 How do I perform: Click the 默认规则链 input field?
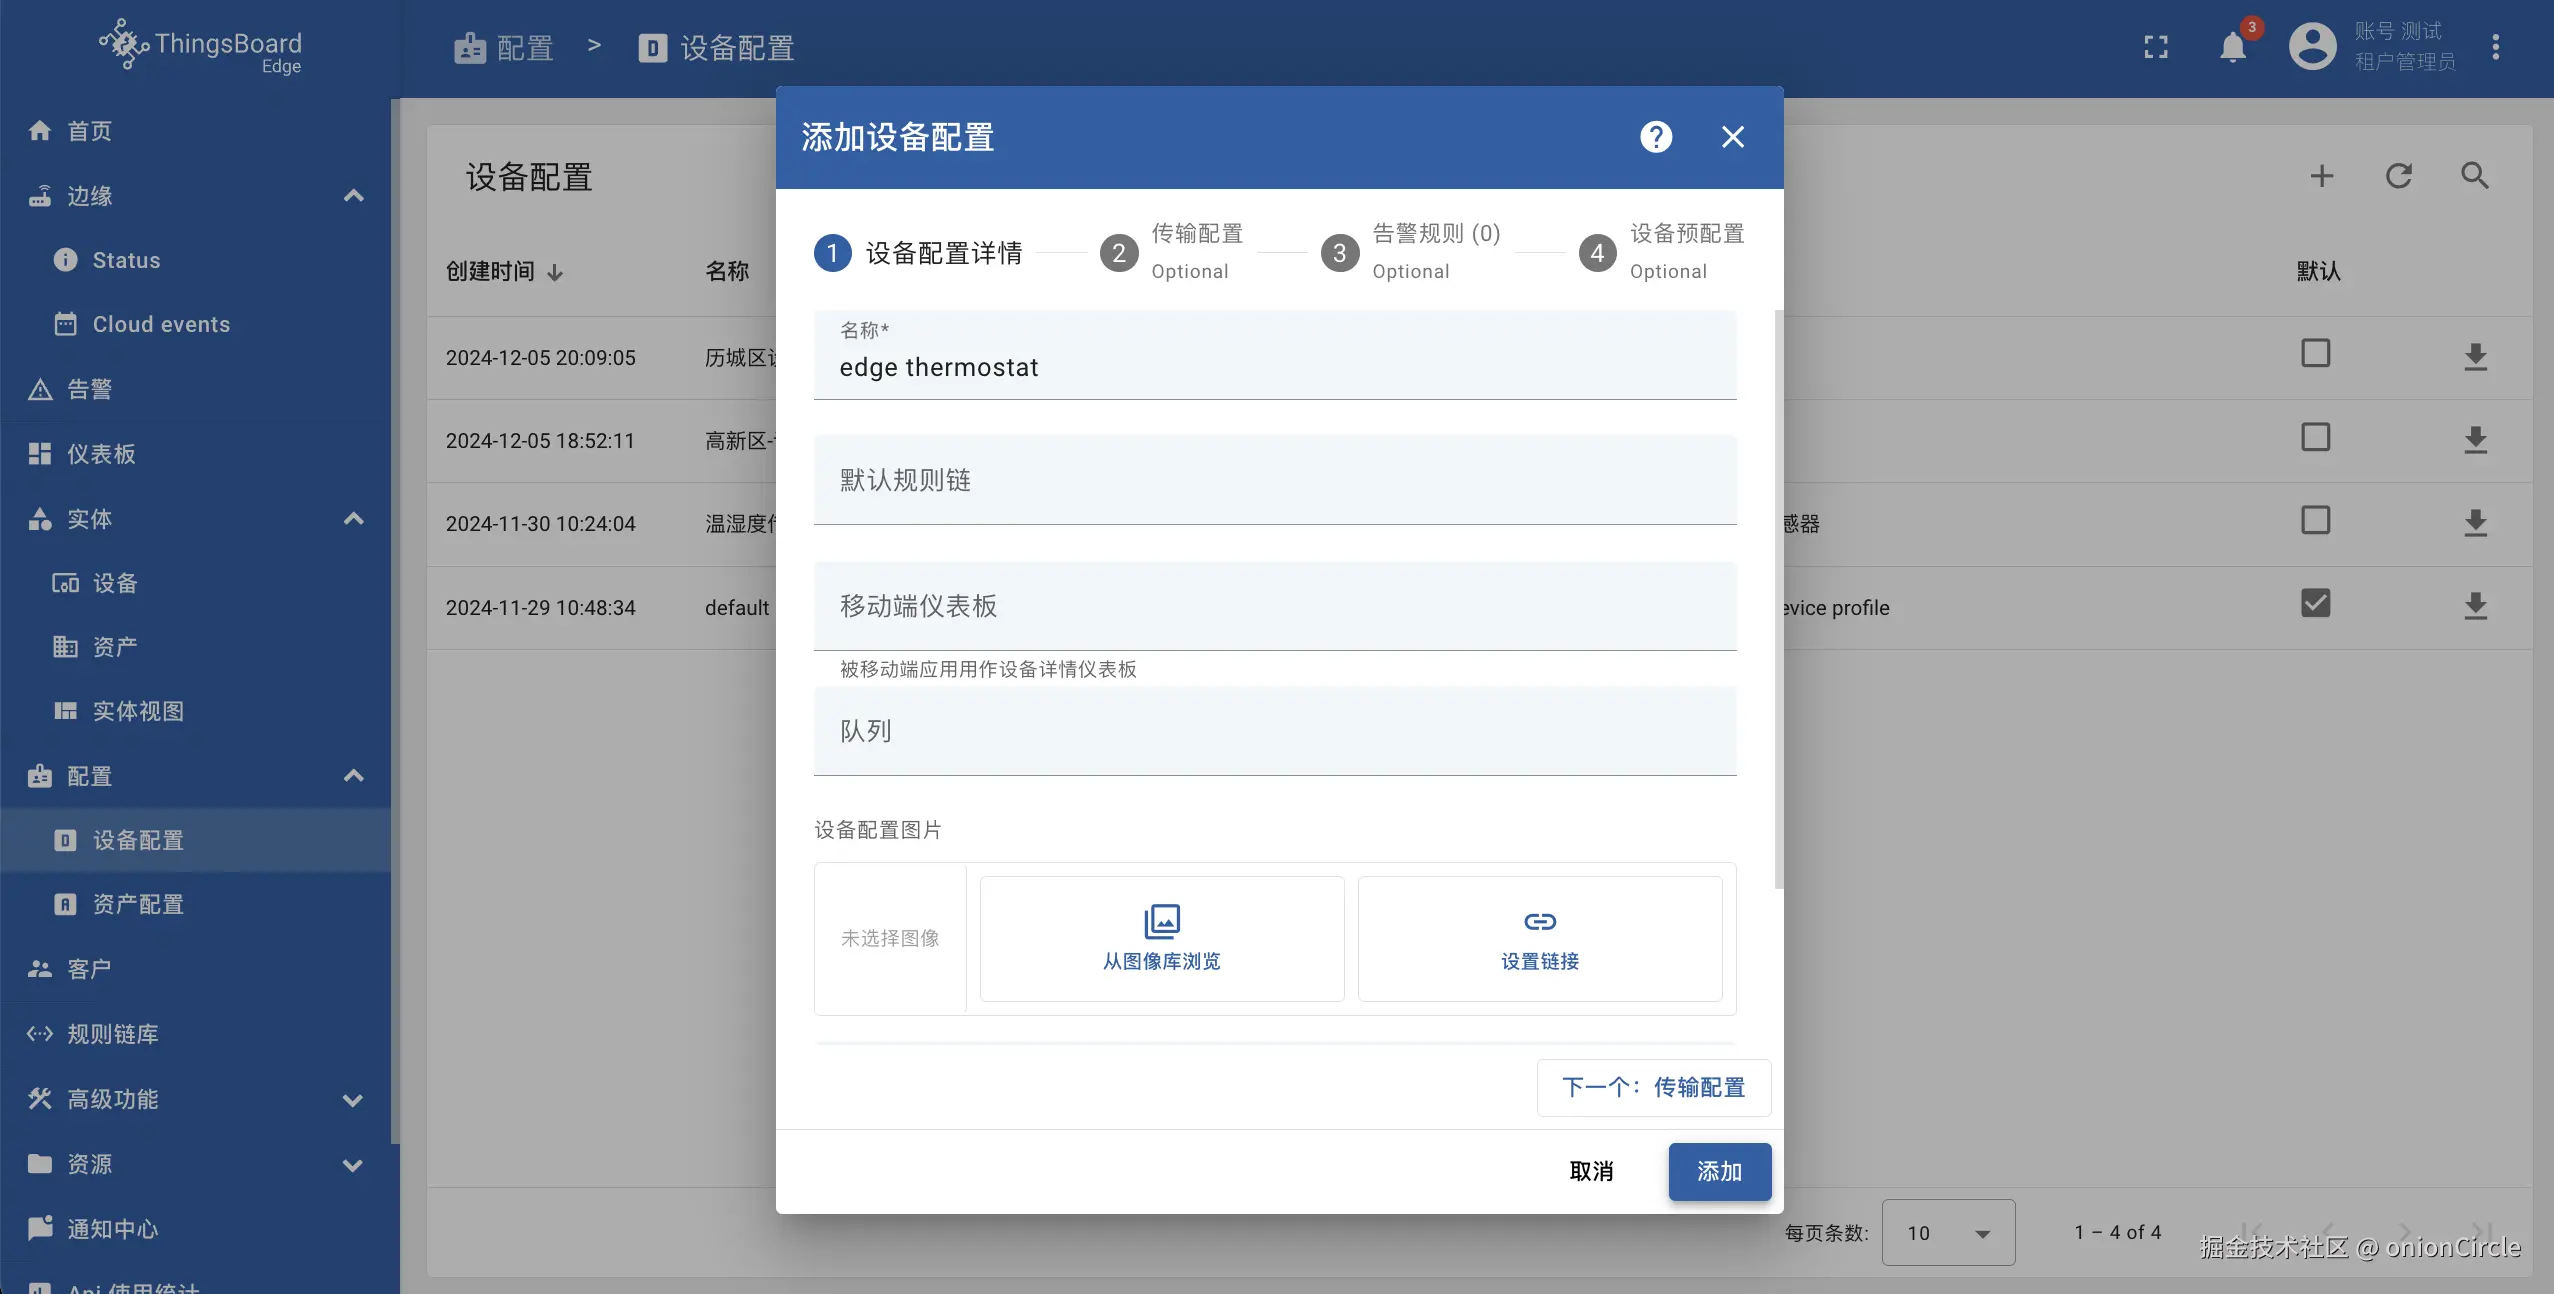[x=1274, y=481]
